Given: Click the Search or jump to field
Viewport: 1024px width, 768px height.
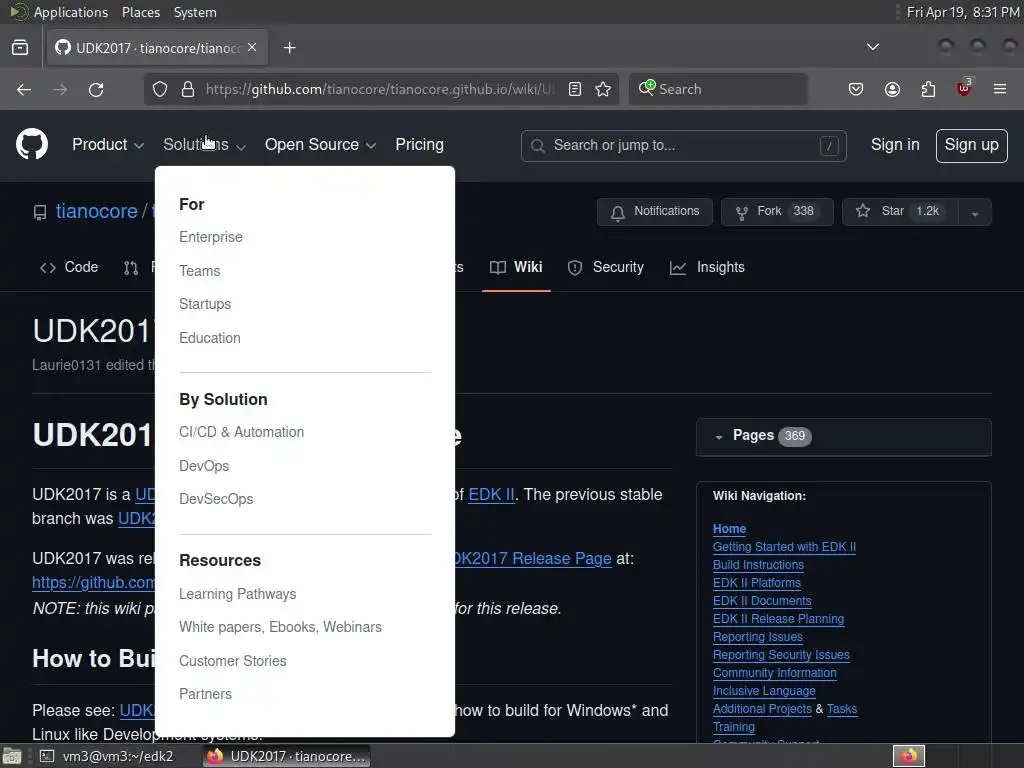Looking at the screenshot, I should [x=684, y=146].
